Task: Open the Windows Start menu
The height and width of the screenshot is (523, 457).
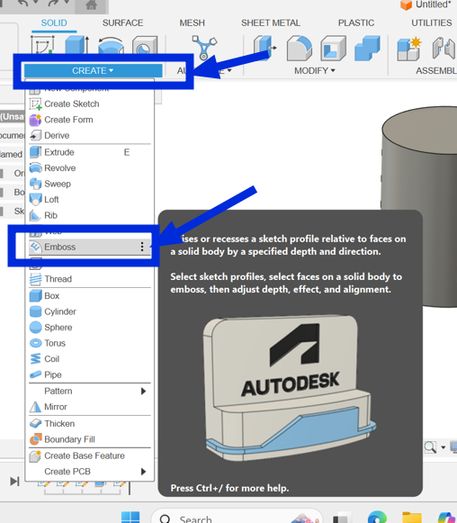Action: click(x=130, y=516)
